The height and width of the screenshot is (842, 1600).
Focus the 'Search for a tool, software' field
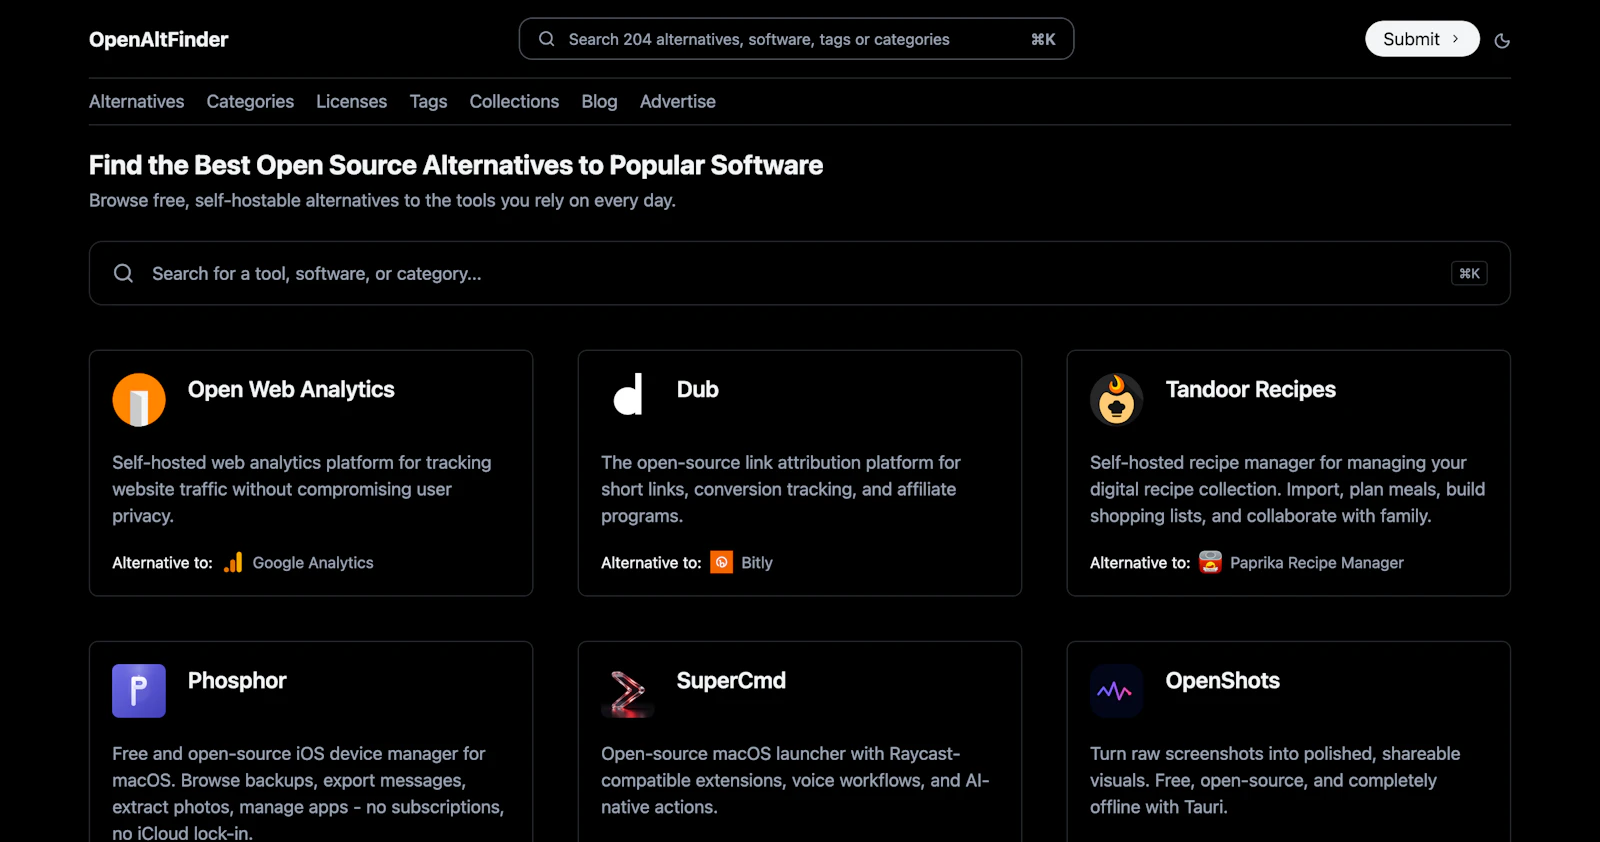coord(799,273)
